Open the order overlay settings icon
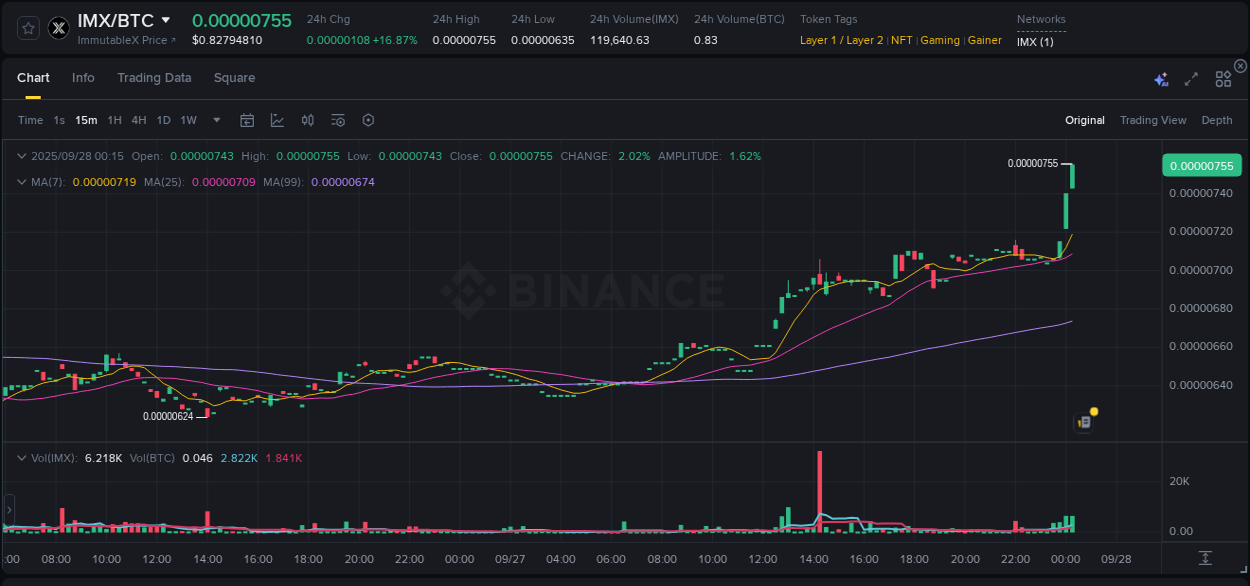1250x586 pixels. [337, 120]
